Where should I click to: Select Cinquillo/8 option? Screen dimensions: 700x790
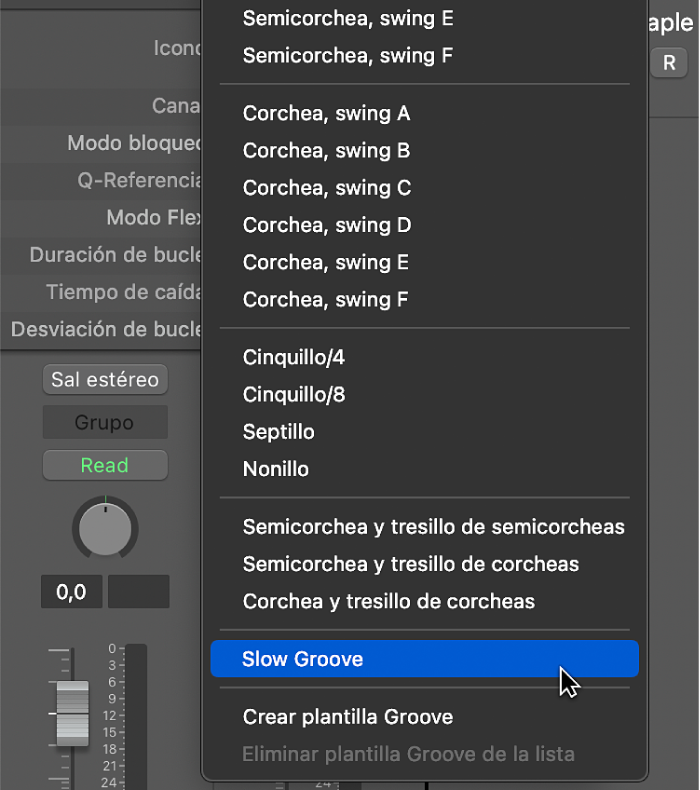point(293,395)
